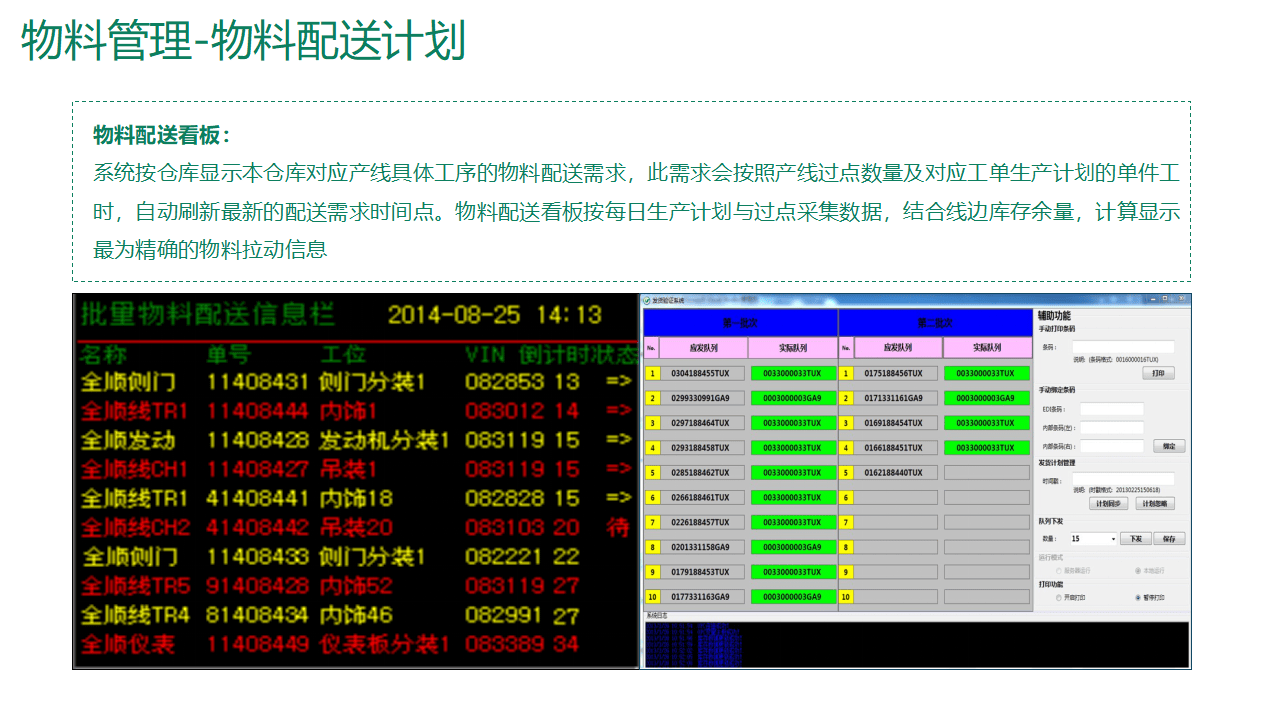The width and height of the screenshot is (1280, 720).
Task: Click order number 11408431 on the board
Action: 258,382
